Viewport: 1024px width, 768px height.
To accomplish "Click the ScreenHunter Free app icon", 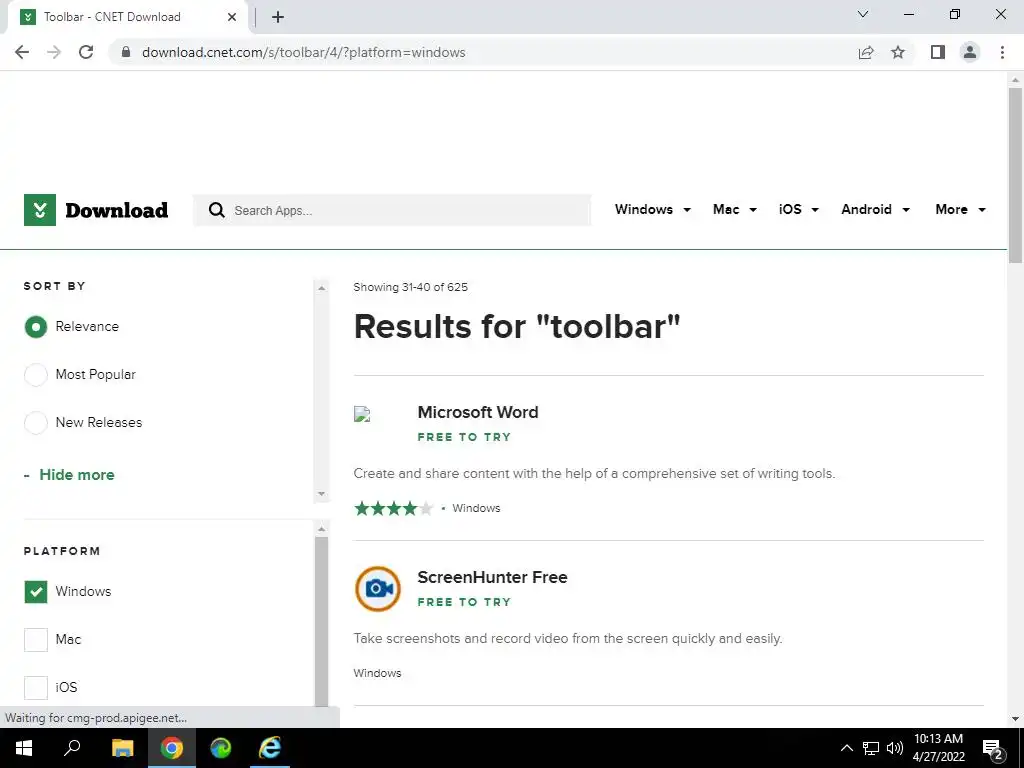I will [377, 588].
